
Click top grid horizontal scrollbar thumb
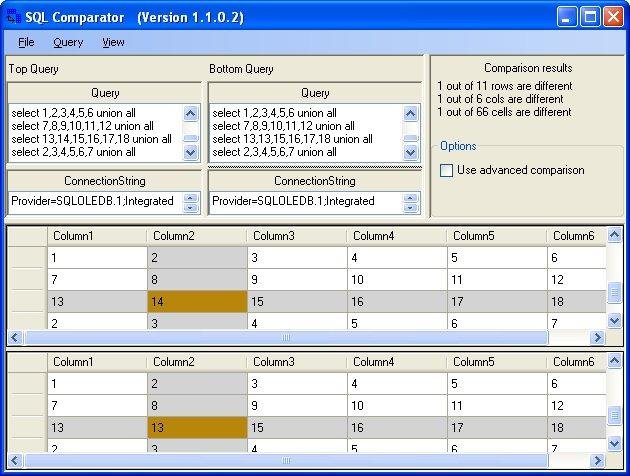coord(286,337)
